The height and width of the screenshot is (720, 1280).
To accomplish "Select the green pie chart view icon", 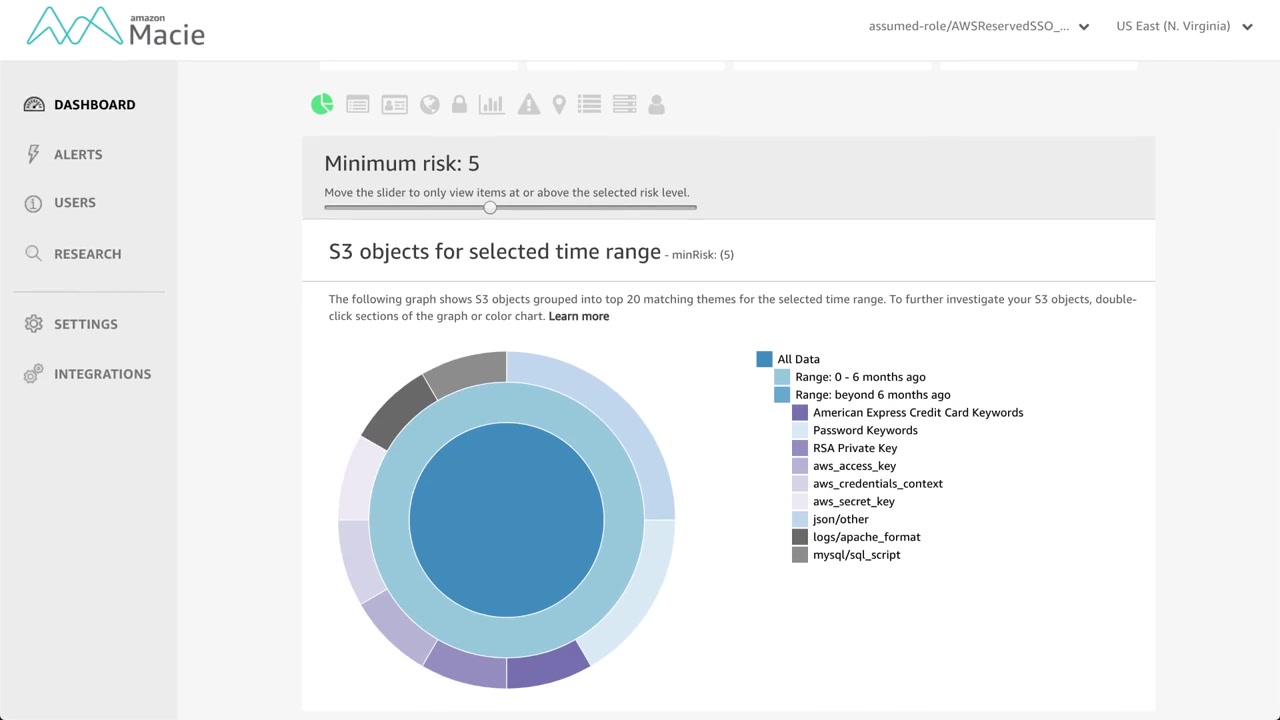I will pos(322,104).
